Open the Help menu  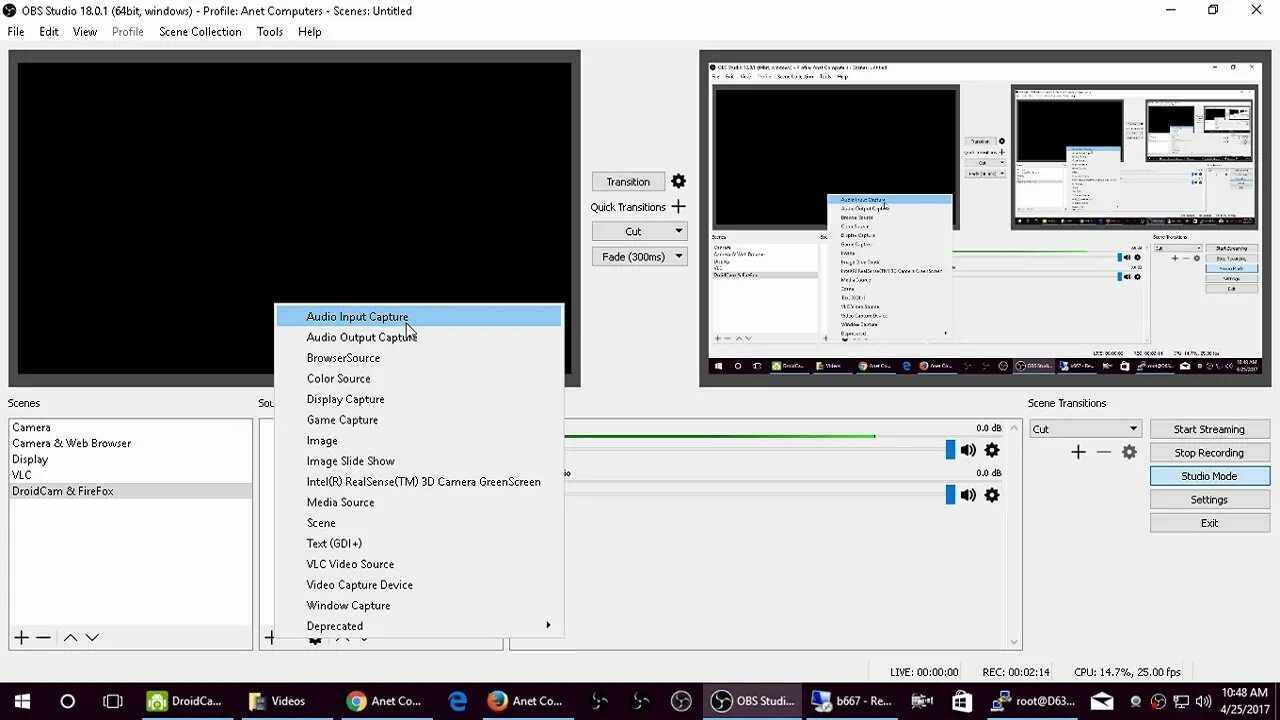point(310,32)
